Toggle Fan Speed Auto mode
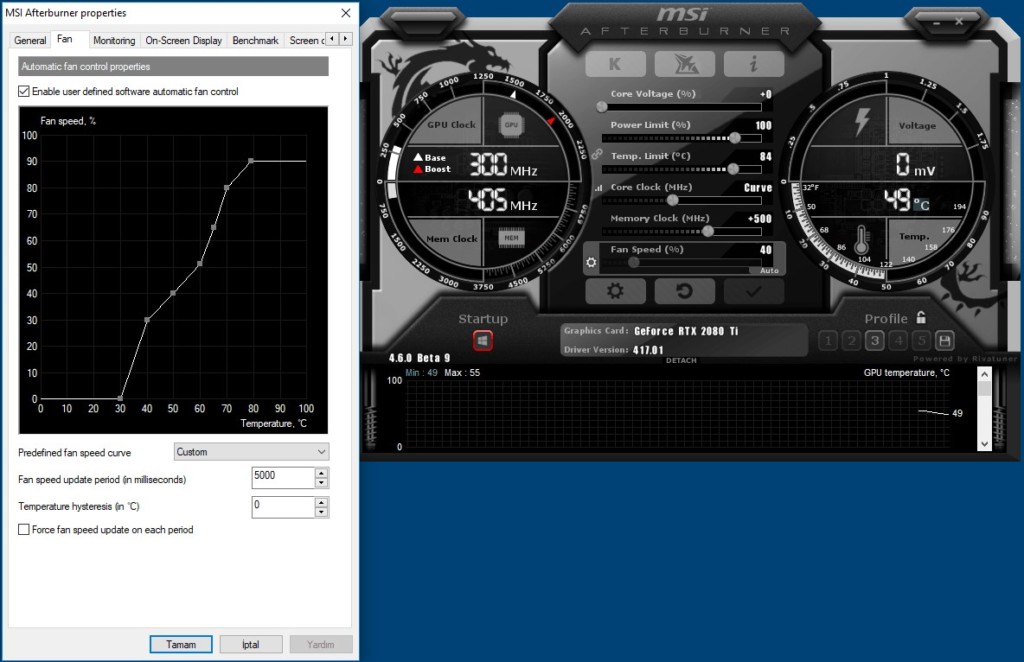Viewport: 1024px width, 662px height. [769, 270]
